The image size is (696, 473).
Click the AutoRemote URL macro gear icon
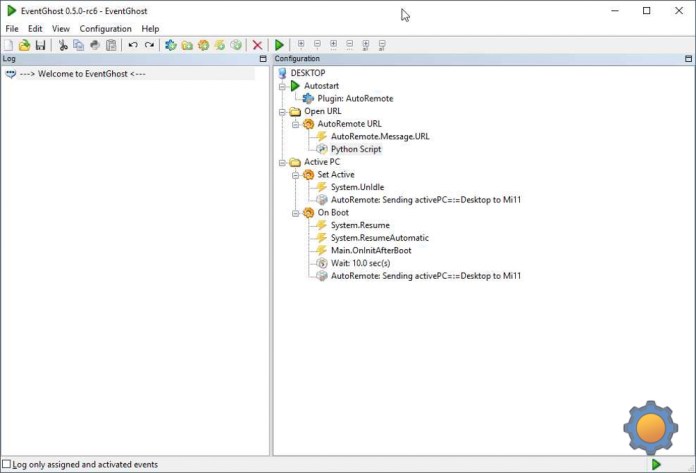pyautogui.click(x=308, y=124)
